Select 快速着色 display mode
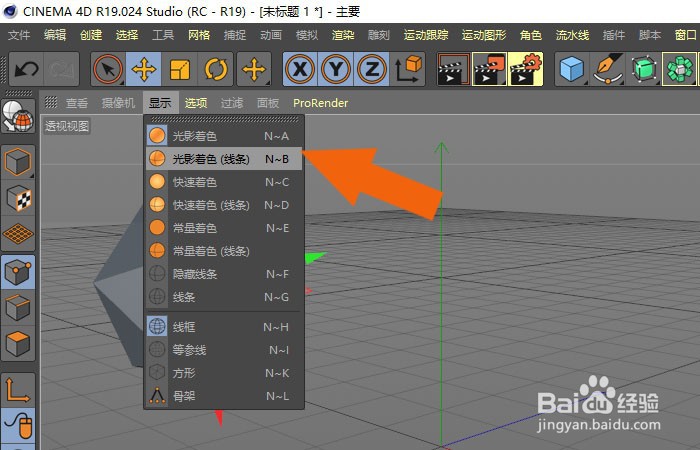The image size is (700, 450). point(224,182)
